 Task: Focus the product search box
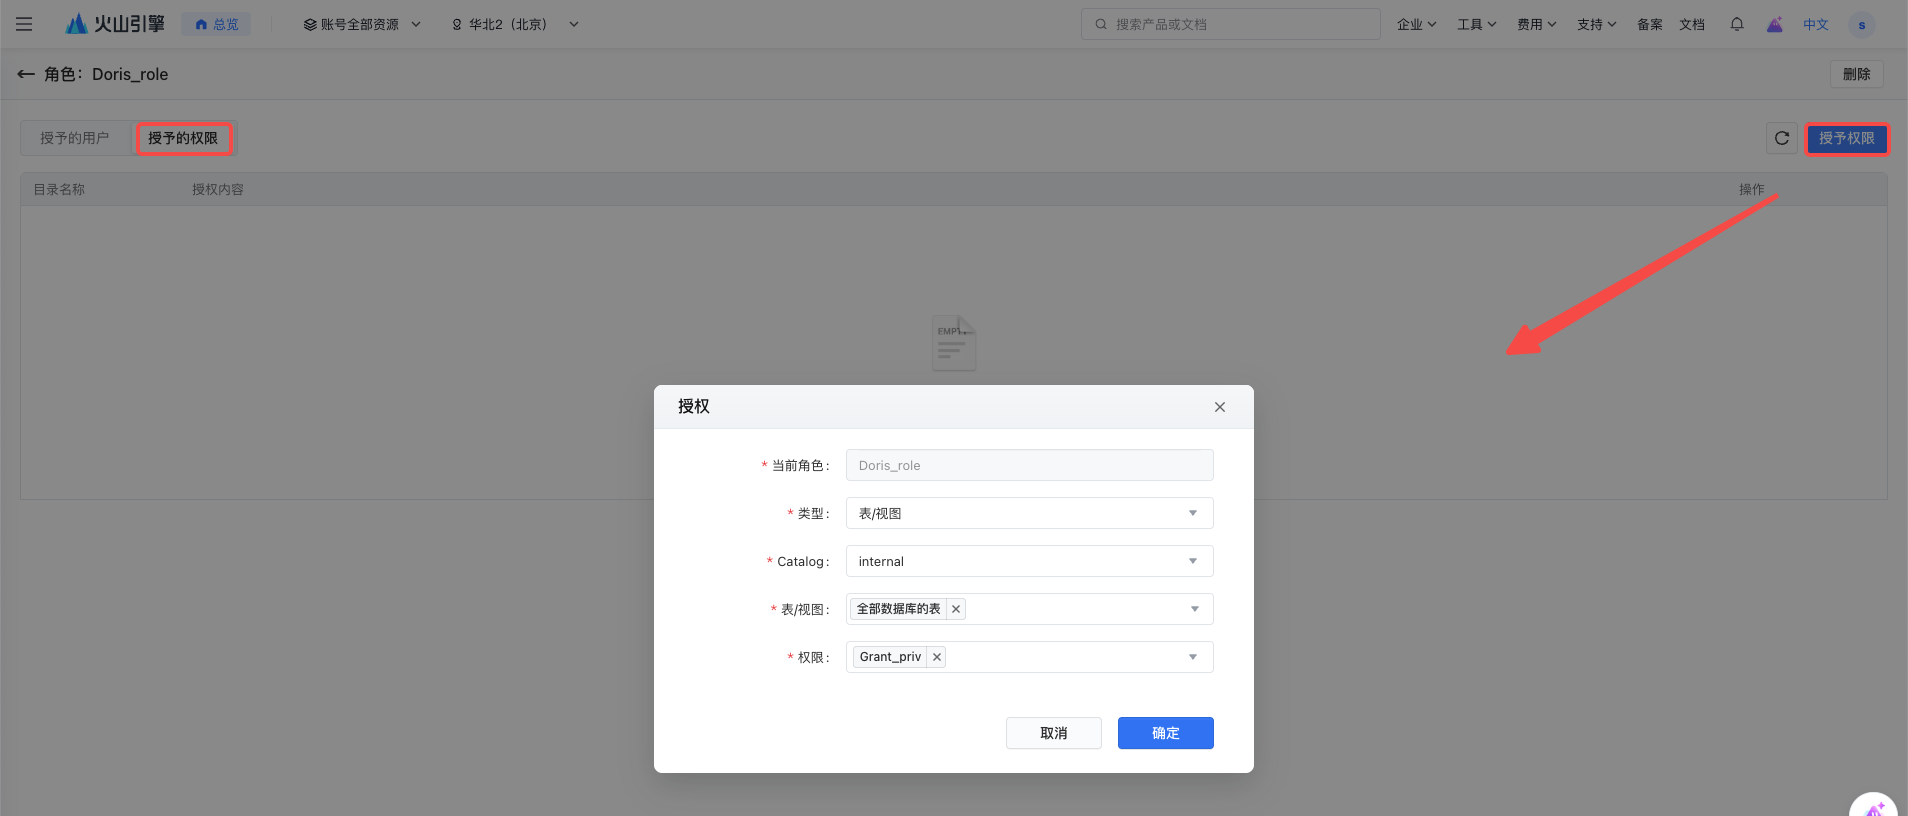(1231, 24)
